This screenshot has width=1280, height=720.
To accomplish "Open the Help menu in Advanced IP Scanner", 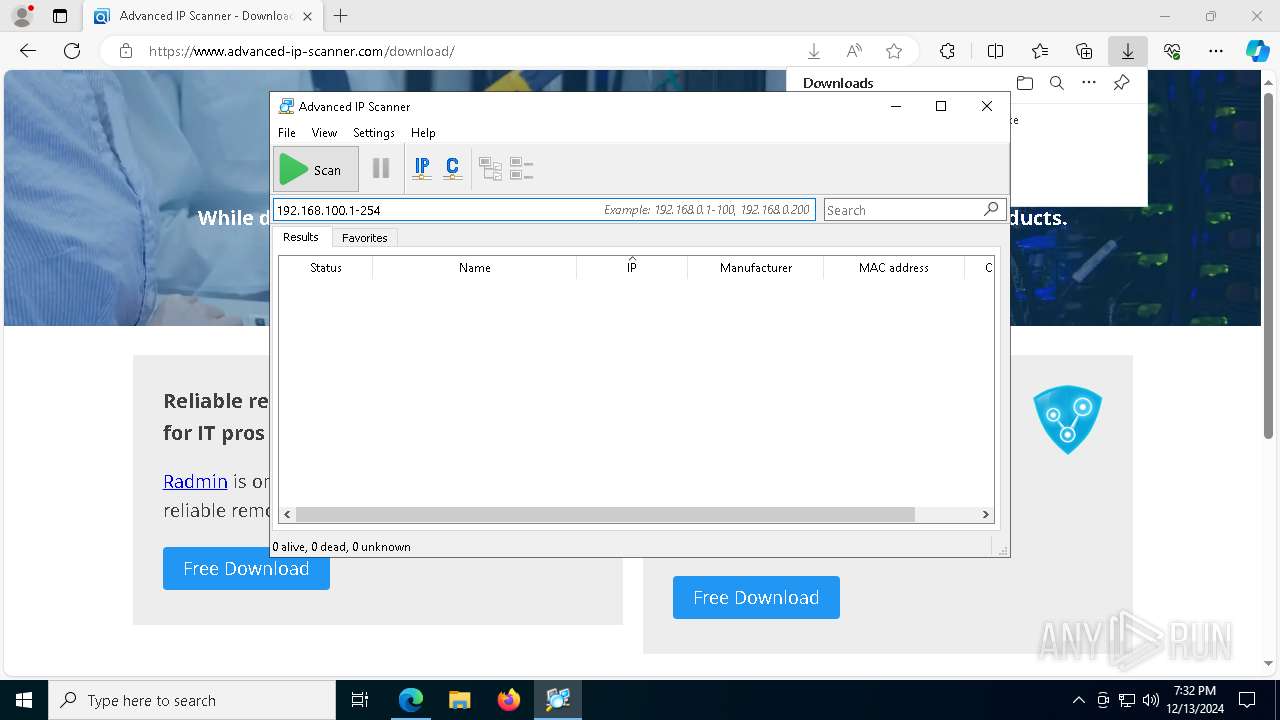I will (x=423, y=133).
